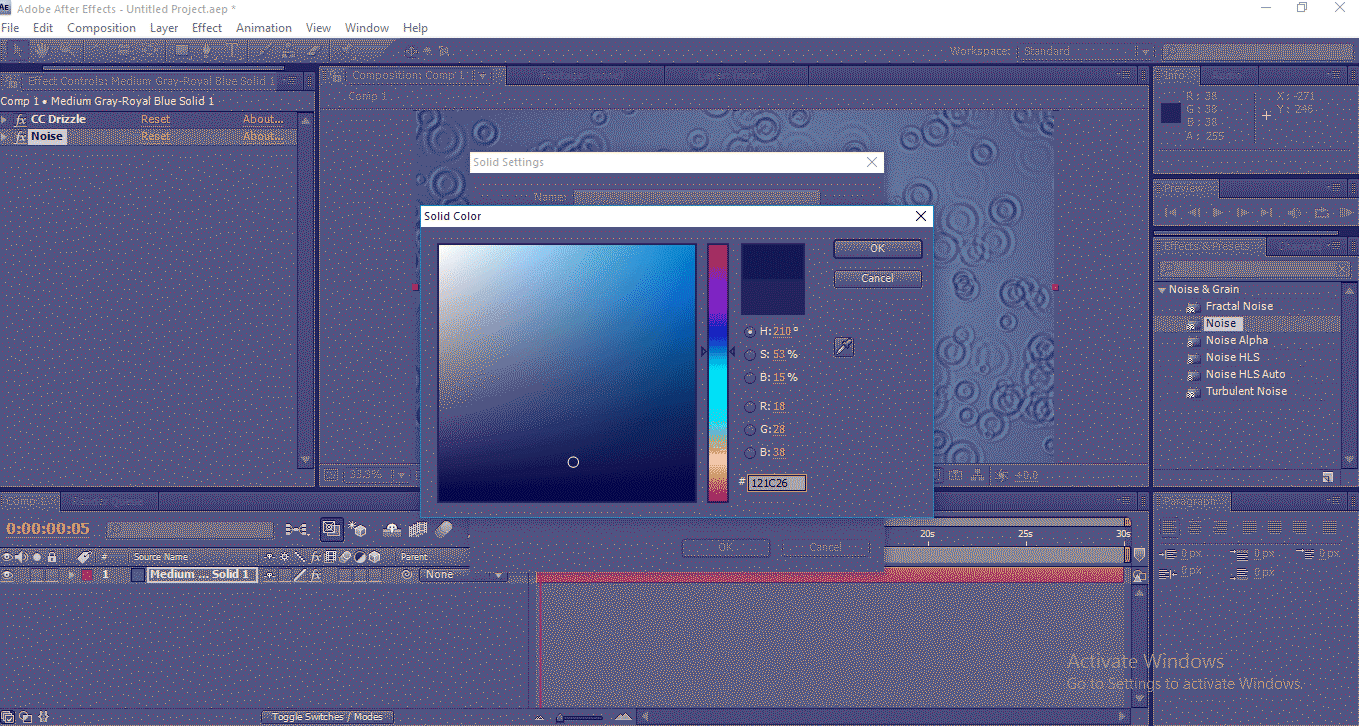Expand Noise effect properties in Effect Controls
The width and height of the screenshot is (1359, 726).
tap(5, 137)
